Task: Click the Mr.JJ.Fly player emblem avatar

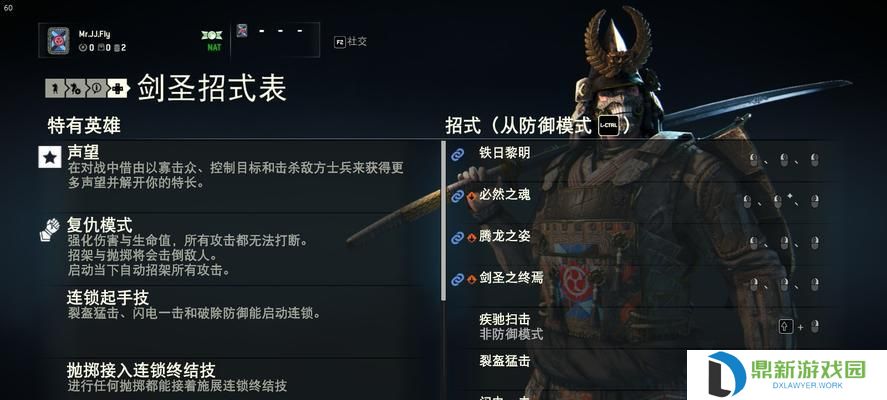Action: pyautogui.click(x=58, y=41)
